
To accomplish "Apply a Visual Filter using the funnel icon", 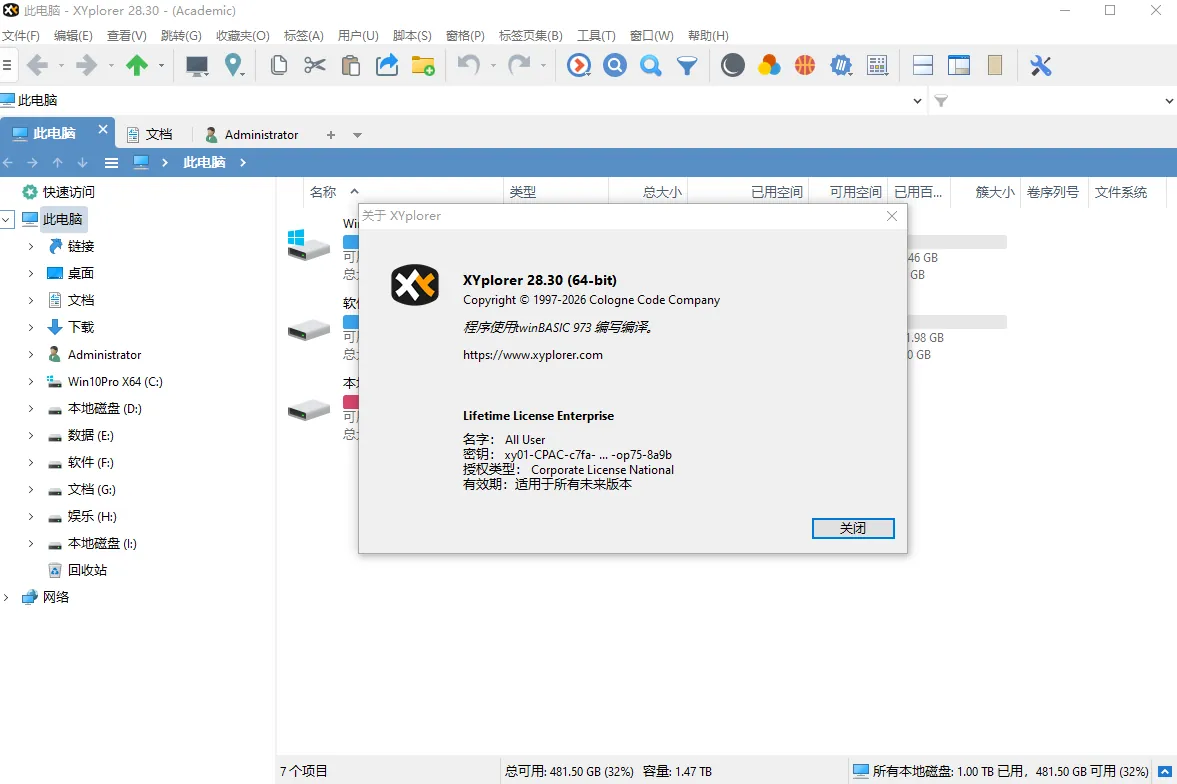I will pyautogui.click(x=687, y=65).
